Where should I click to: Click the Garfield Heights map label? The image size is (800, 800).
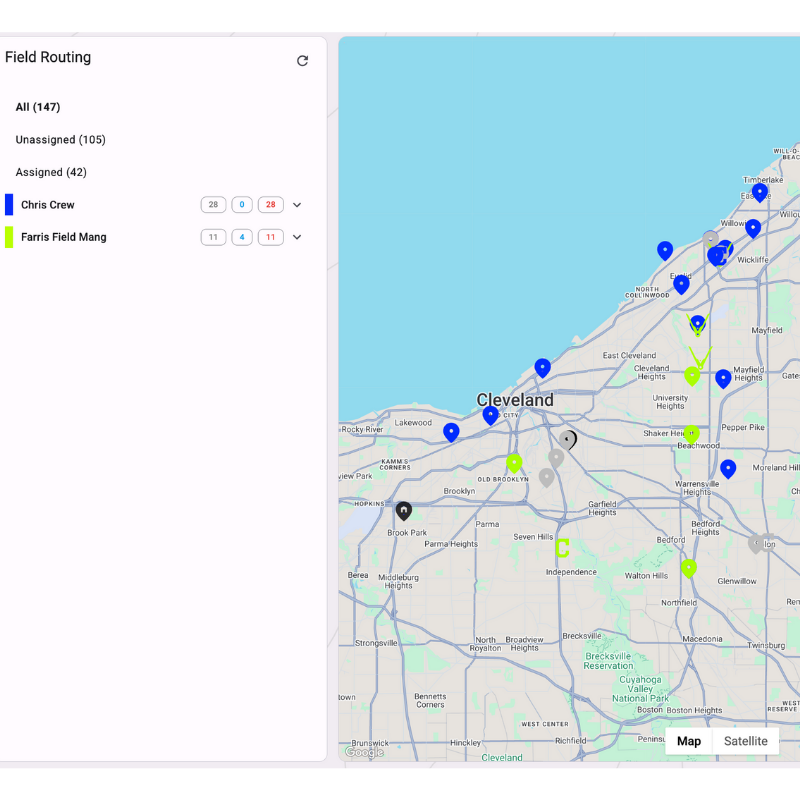coord(602,508)
